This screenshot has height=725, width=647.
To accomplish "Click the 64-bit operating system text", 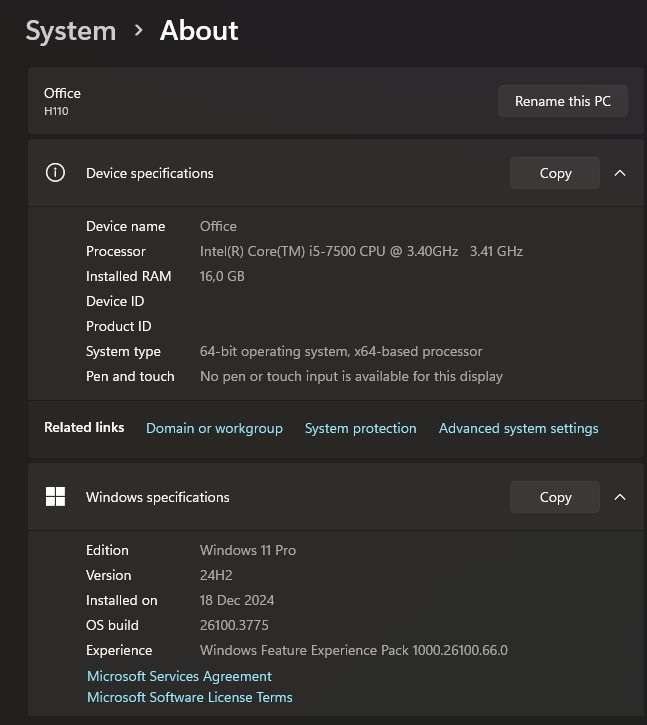I will (x=341, y=351).
